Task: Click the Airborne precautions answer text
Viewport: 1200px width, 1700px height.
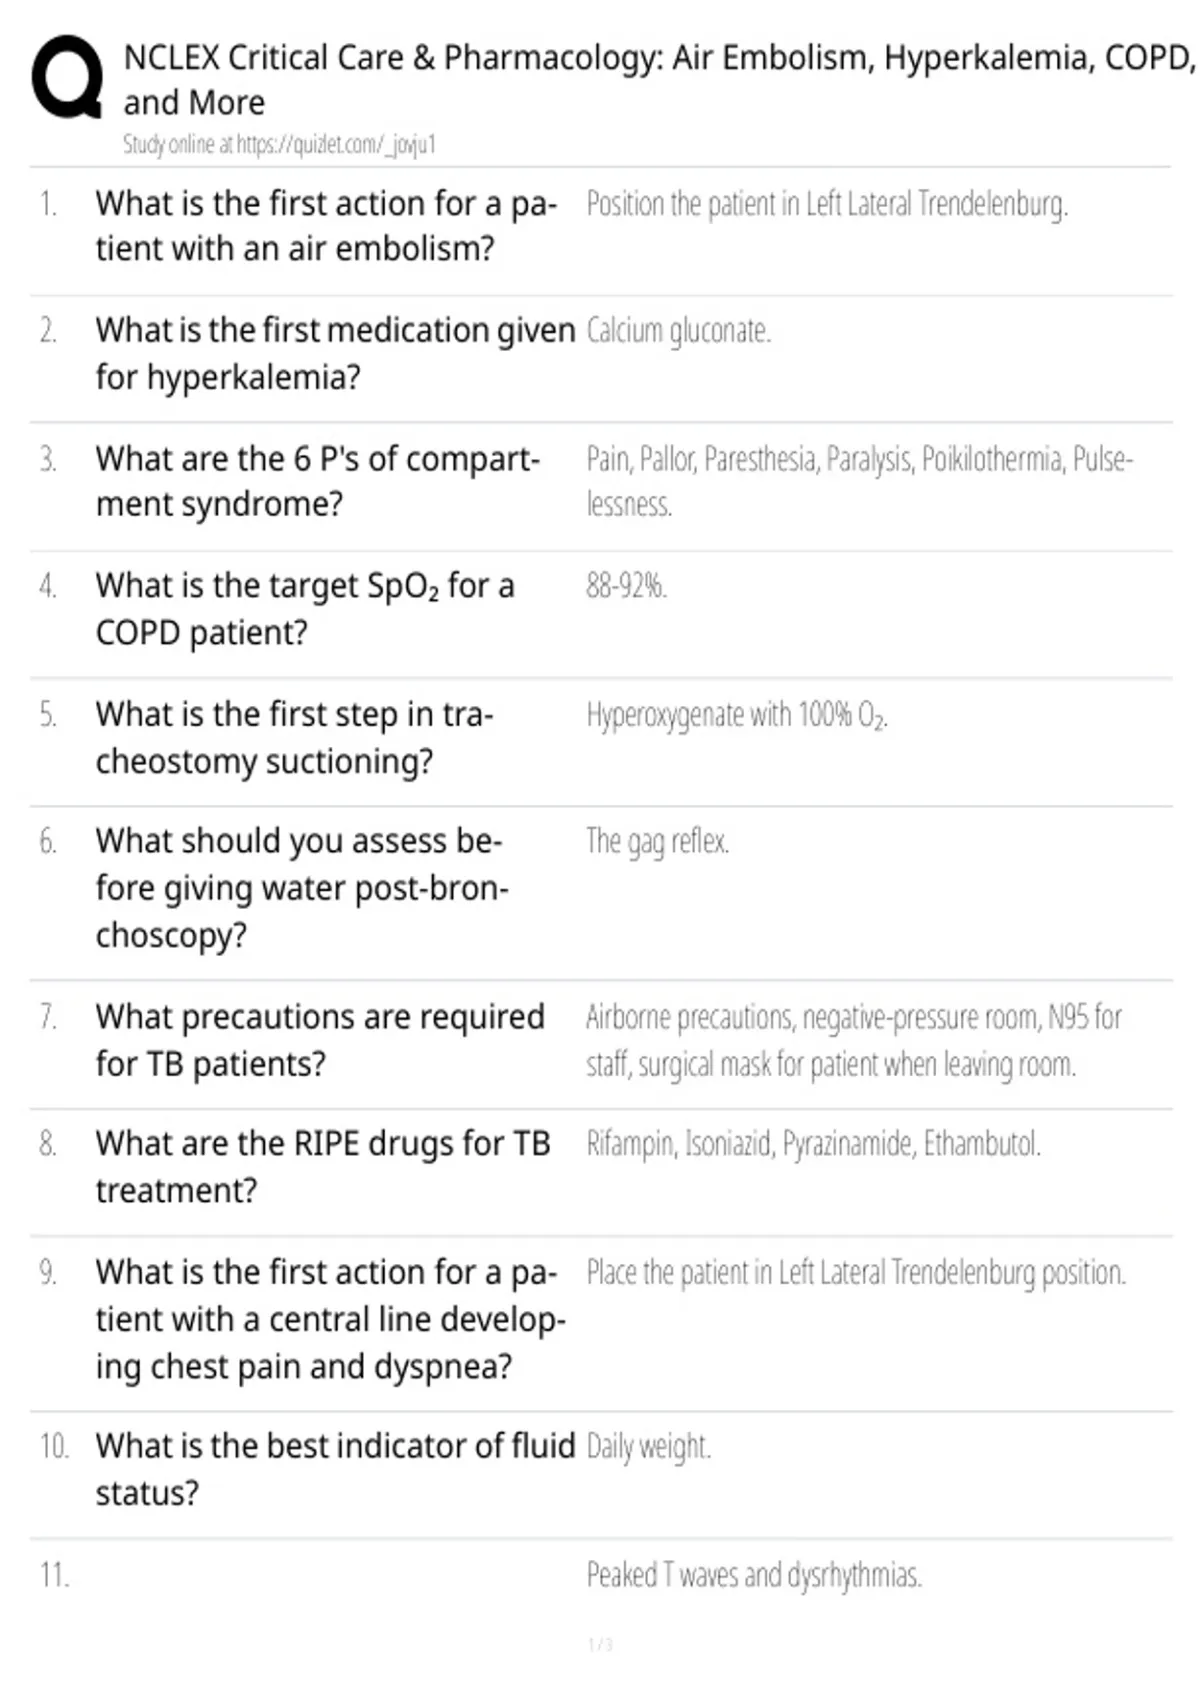Action: pyautogui.click(x=854, y=1040)
